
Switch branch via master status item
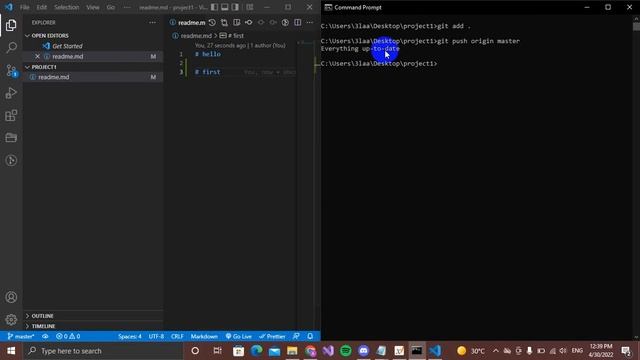click(x=20, y=336)
